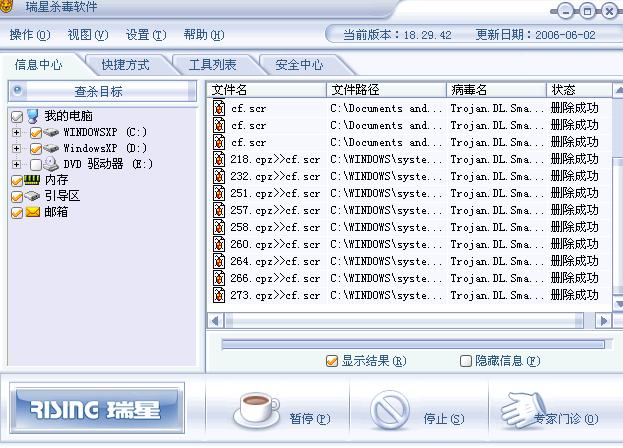Image resolution: width=623 pixels, height=448 pixels.
Task: Click virus file icon of 251.cpz>>cf.scr
Action: click(219, 193)
